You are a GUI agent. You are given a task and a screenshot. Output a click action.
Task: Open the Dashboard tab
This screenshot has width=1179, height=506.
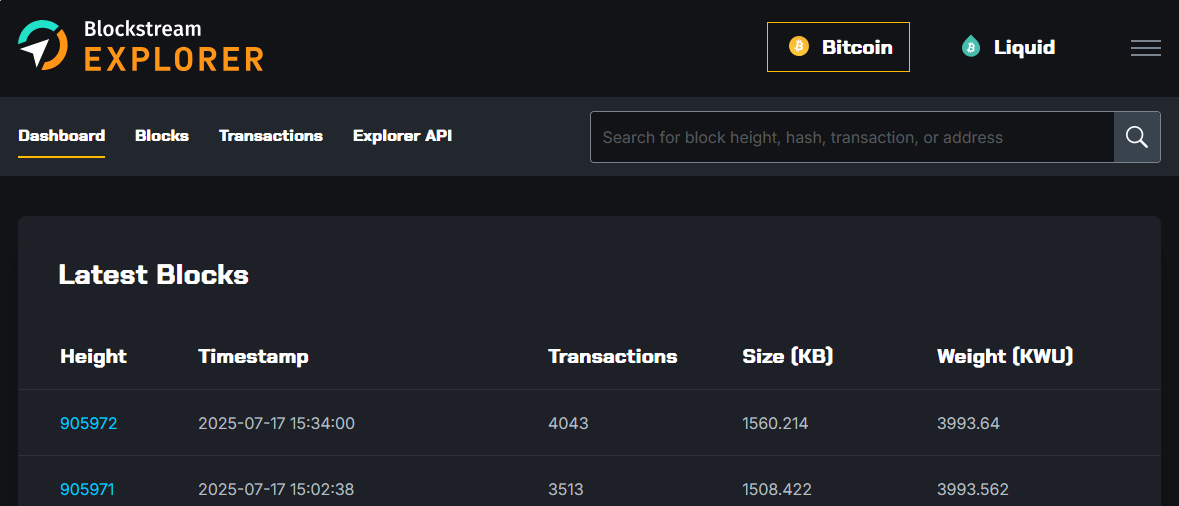[x=62, y=136]
